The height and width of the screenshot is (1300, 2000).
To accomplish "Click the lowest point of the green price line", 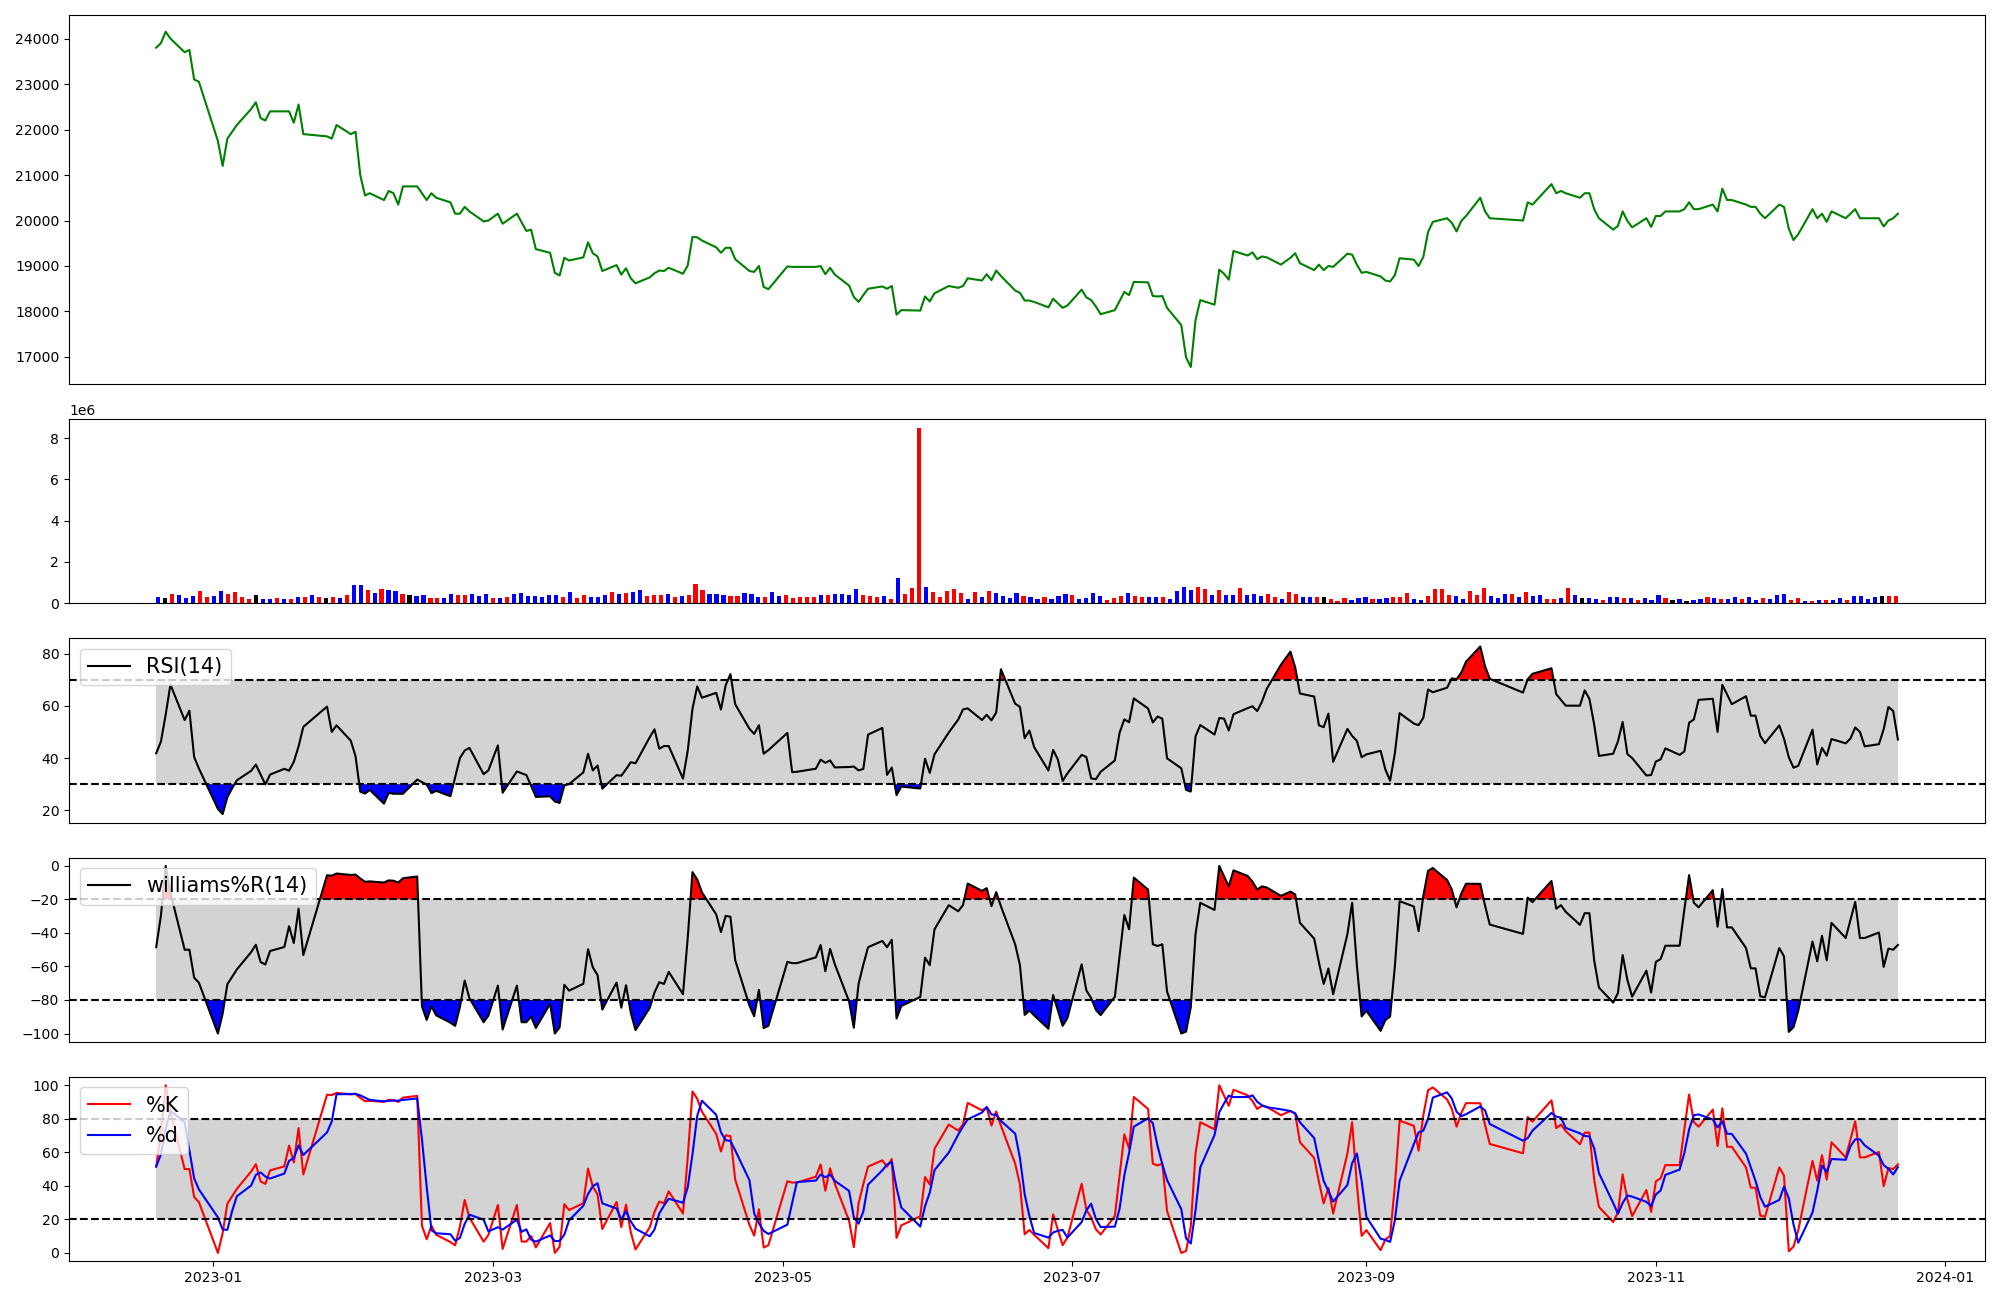I will [x=1190, y=366].
